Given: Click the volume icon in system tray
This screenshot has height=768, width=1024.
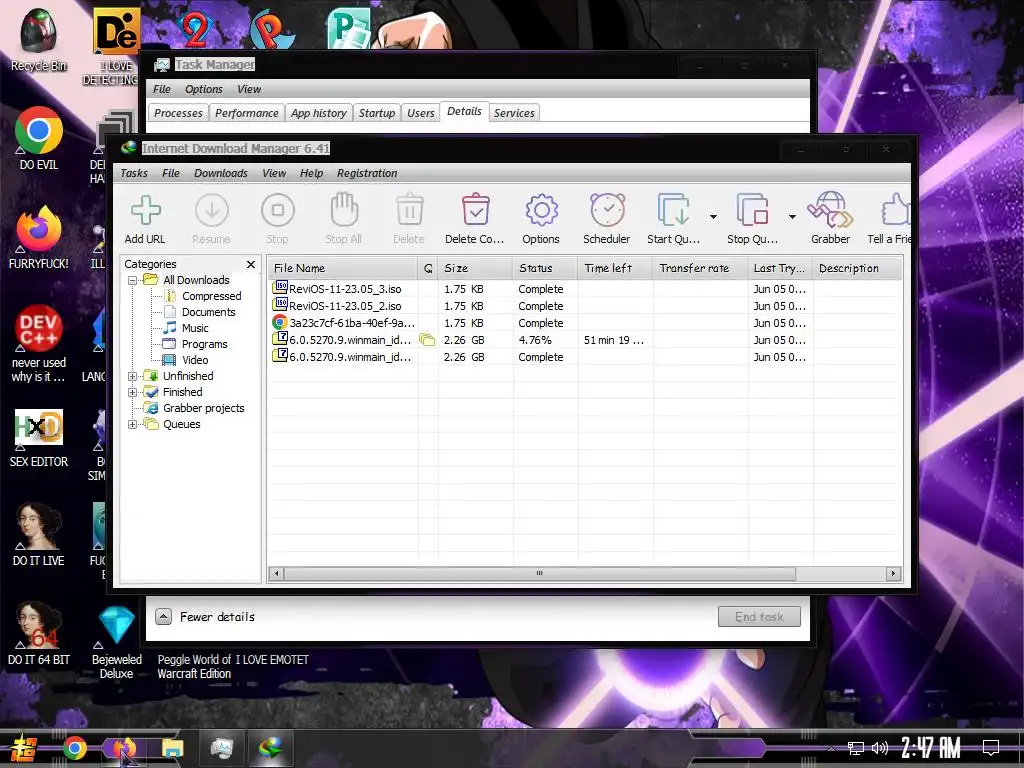Looking at the screenshot, I should pyautogui.click(x=880, y=748).
